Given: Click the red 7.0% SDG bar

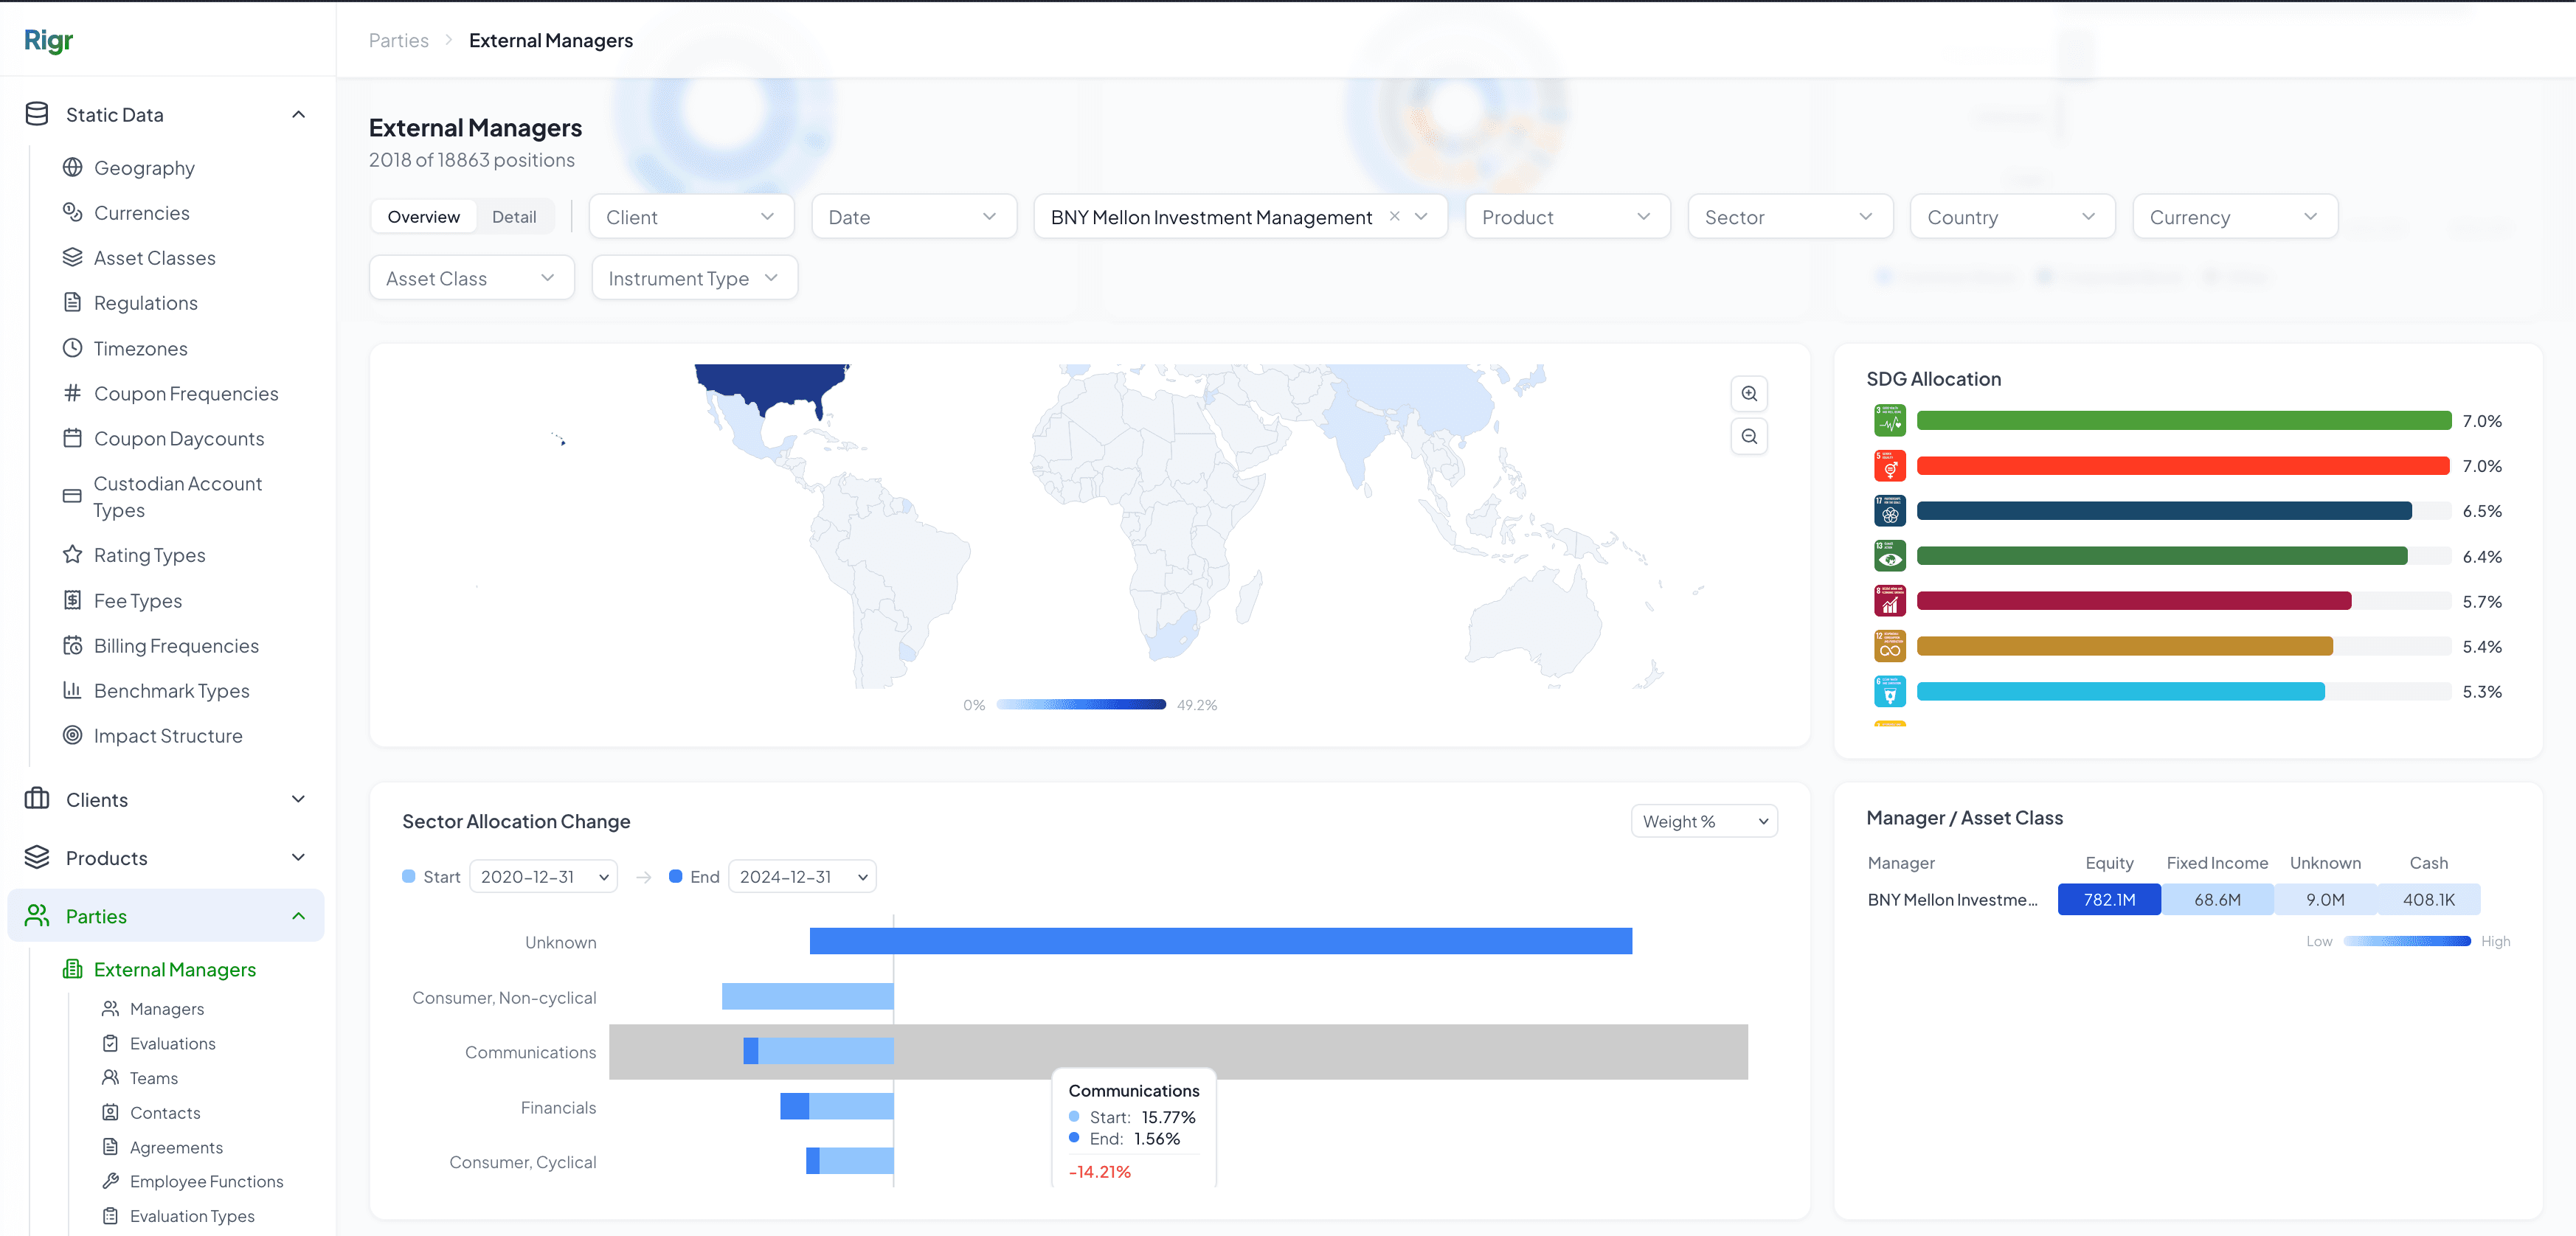Looking at the screenshot, I should [2183, 465].
